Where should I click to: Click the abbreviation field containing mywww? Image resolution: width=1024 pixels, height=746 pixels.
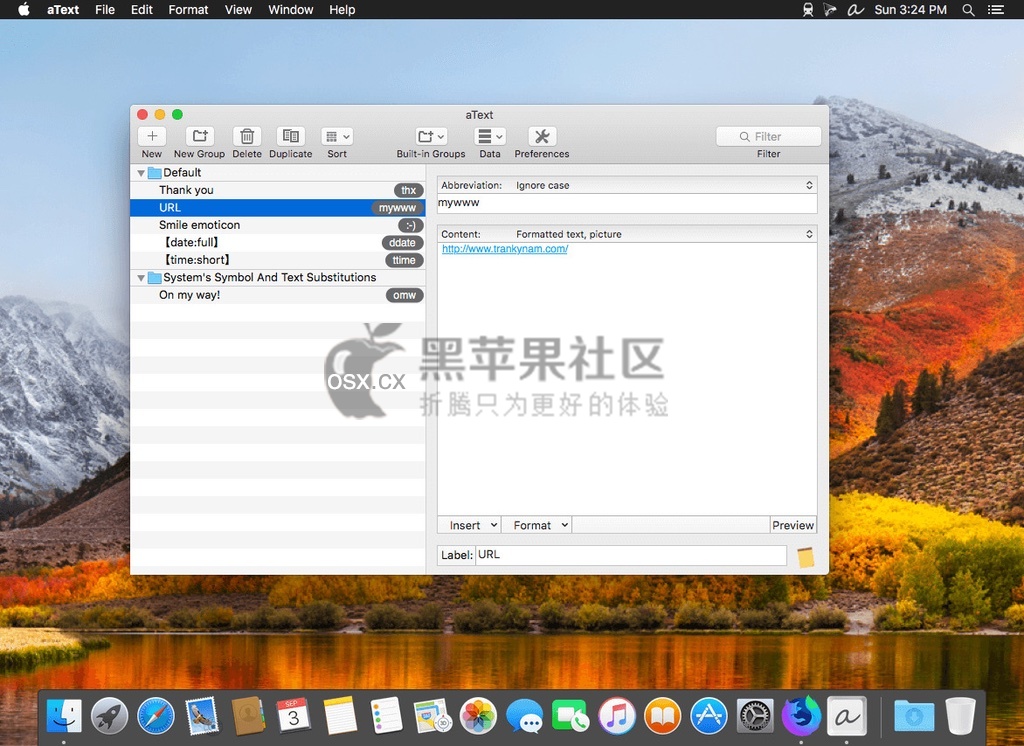627,203
